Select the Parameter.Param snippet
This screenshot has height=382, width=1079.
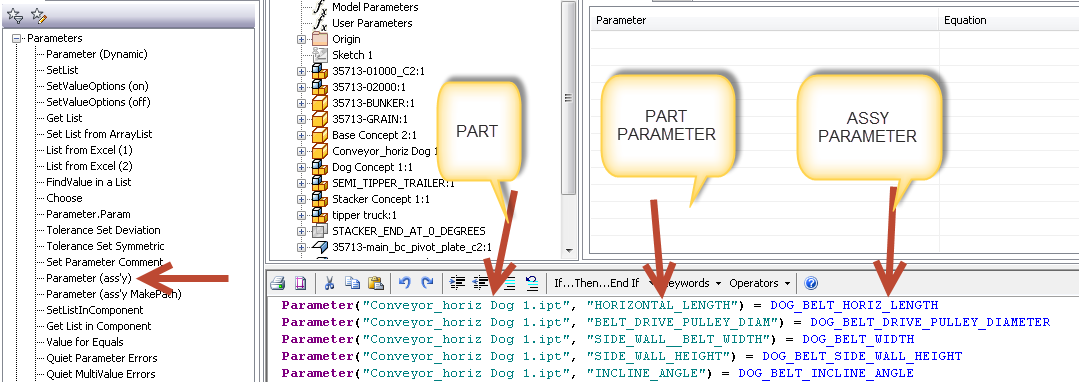(88, 214)
